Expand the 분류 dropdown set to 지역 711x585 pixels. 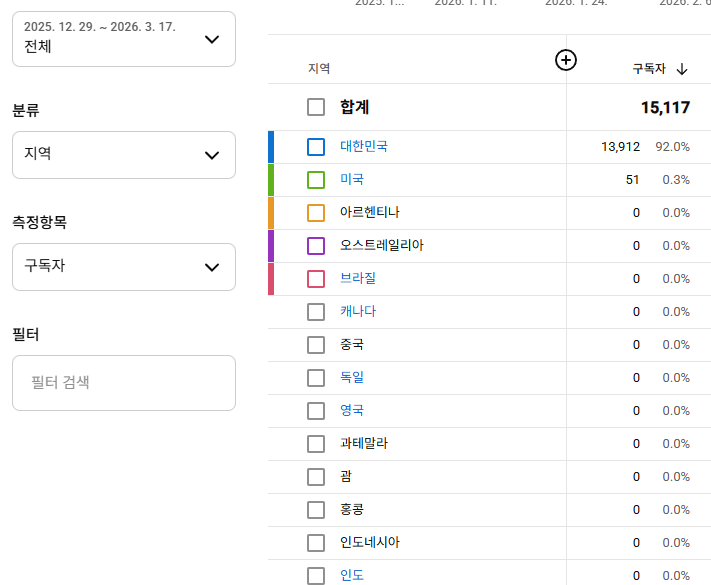point(124,155)
